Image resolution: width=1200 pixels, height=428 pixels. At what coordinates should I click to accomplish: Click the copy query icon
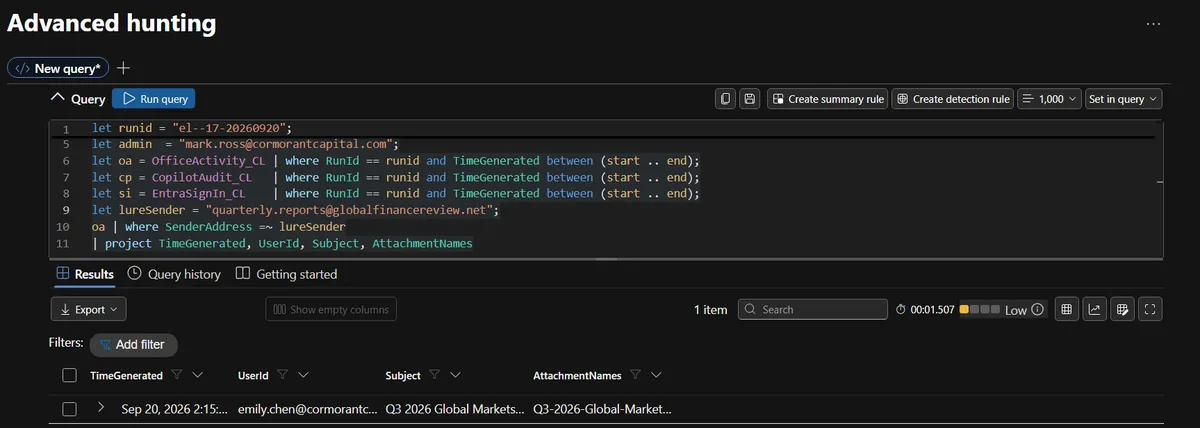726,99
